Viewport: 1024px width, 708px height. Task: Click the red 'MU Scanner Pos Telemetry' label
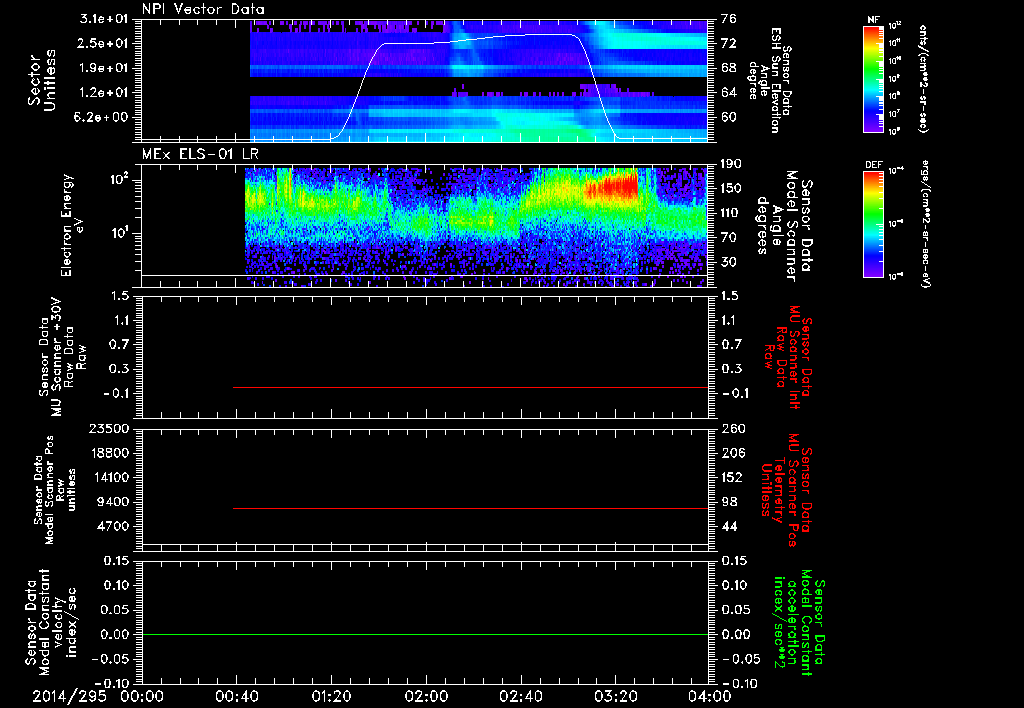[786, 489]
